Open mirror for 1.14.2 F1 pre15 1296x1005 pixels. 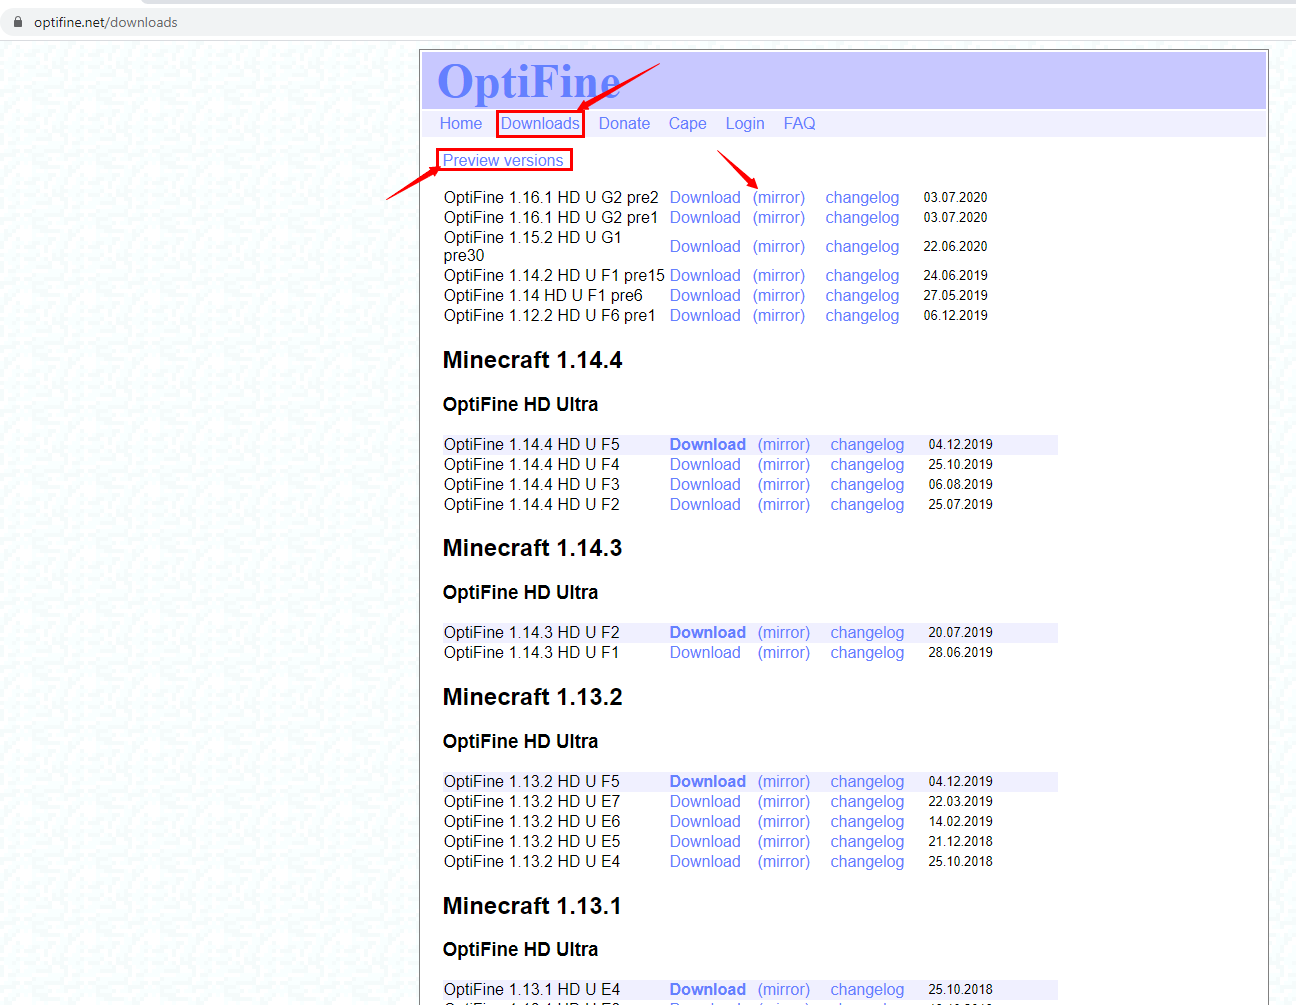pos(779,275)
